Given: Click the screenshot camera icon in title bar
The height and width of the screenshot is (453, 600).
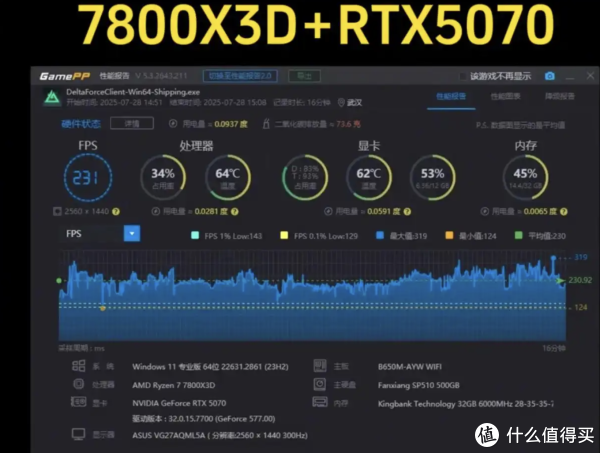Looking at the screenshot, I should click(x=549, y=76).
